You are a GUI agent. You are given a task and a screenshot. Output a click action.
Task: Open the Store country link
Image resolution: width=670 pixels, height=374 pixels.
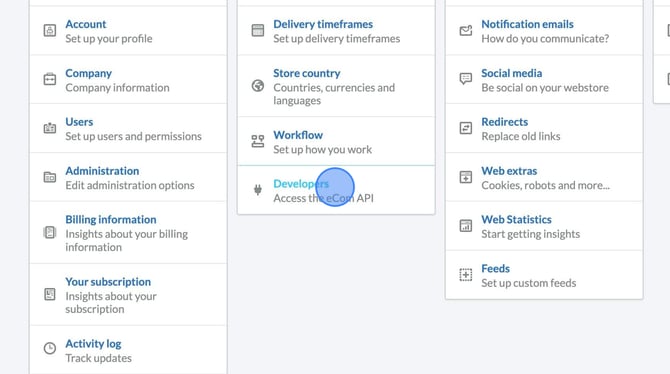pos(307,73)
